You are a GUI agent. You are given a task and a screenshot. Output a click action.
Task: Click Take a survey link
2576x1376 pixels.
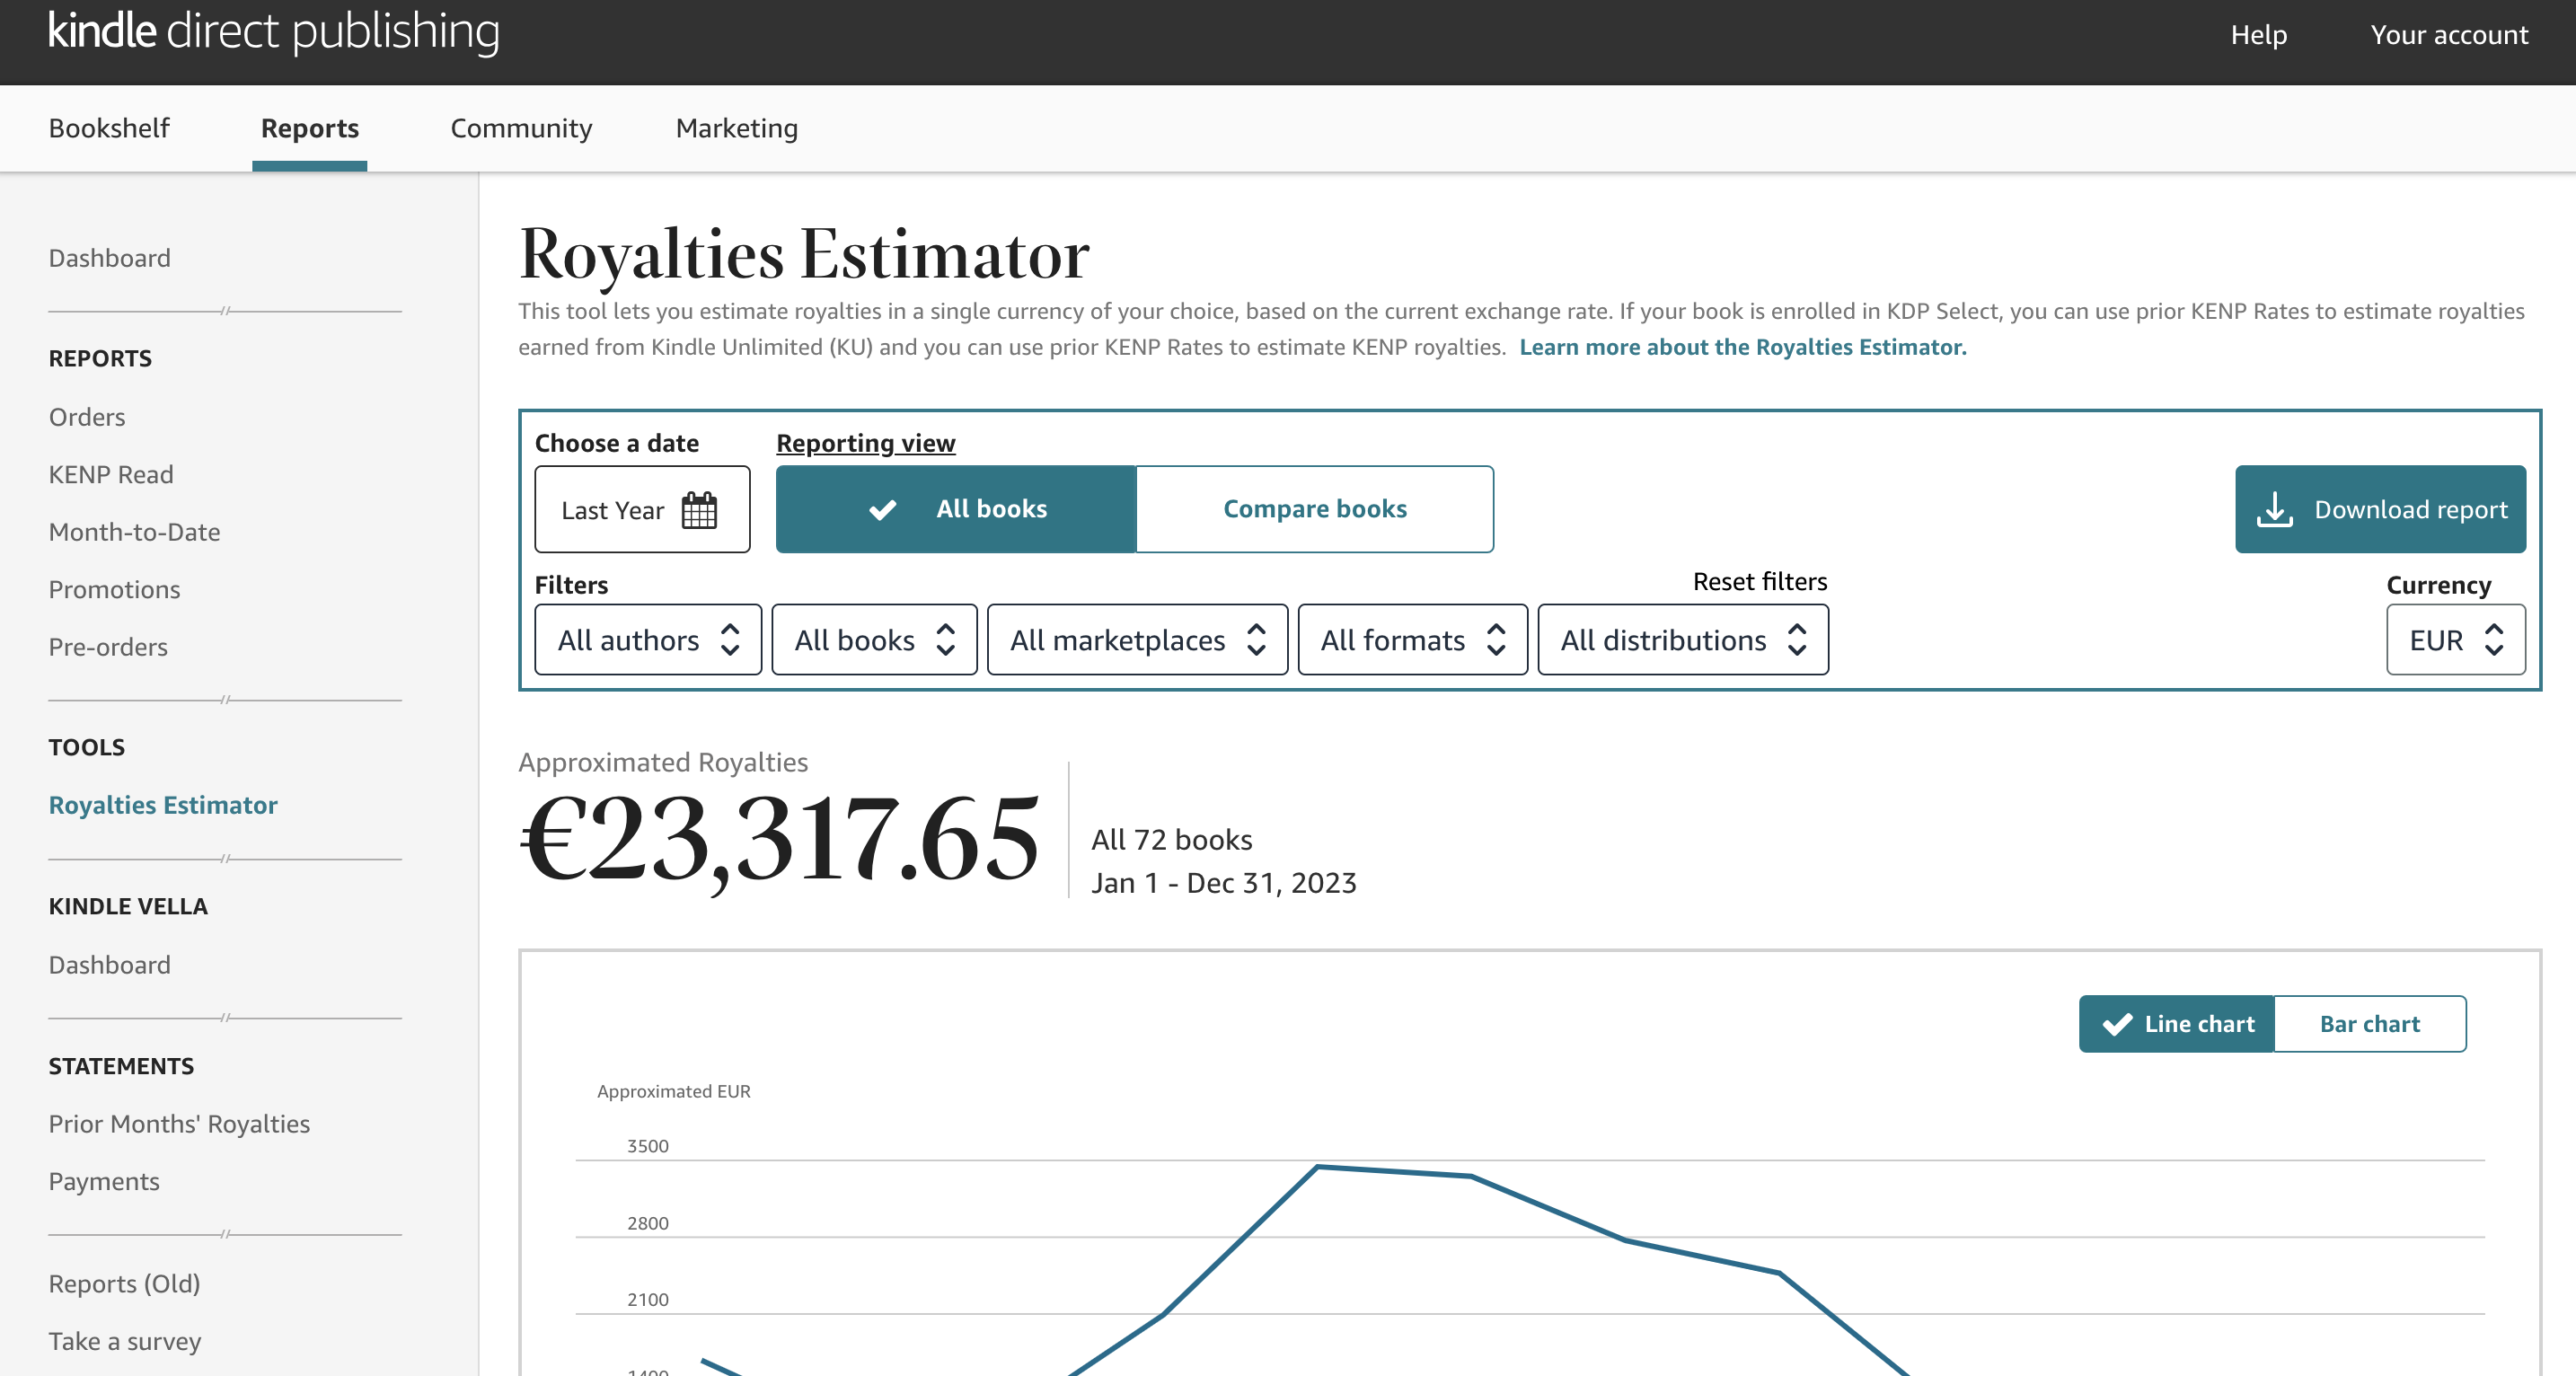click(x=125, y=1341)
